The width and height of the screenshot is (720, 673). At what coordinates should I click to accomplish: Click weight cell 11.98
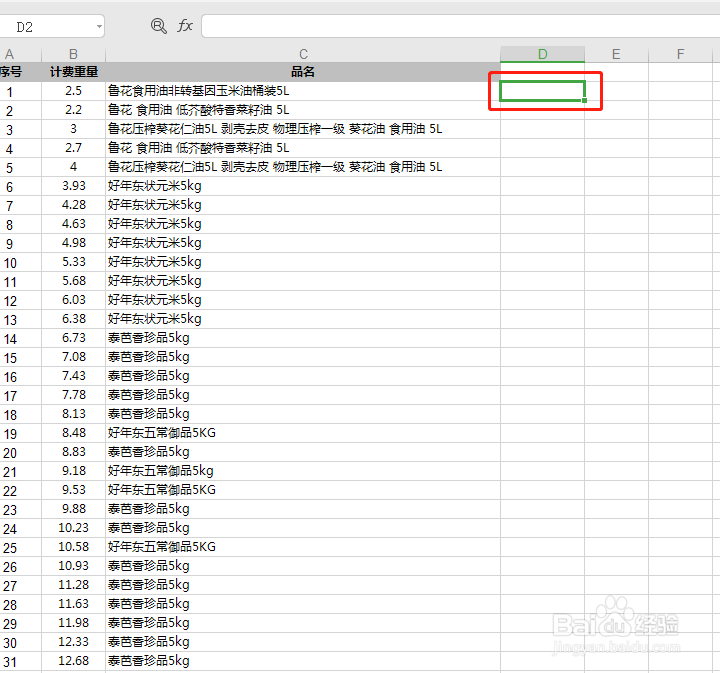pyautogui.click(x=73, y=623)
